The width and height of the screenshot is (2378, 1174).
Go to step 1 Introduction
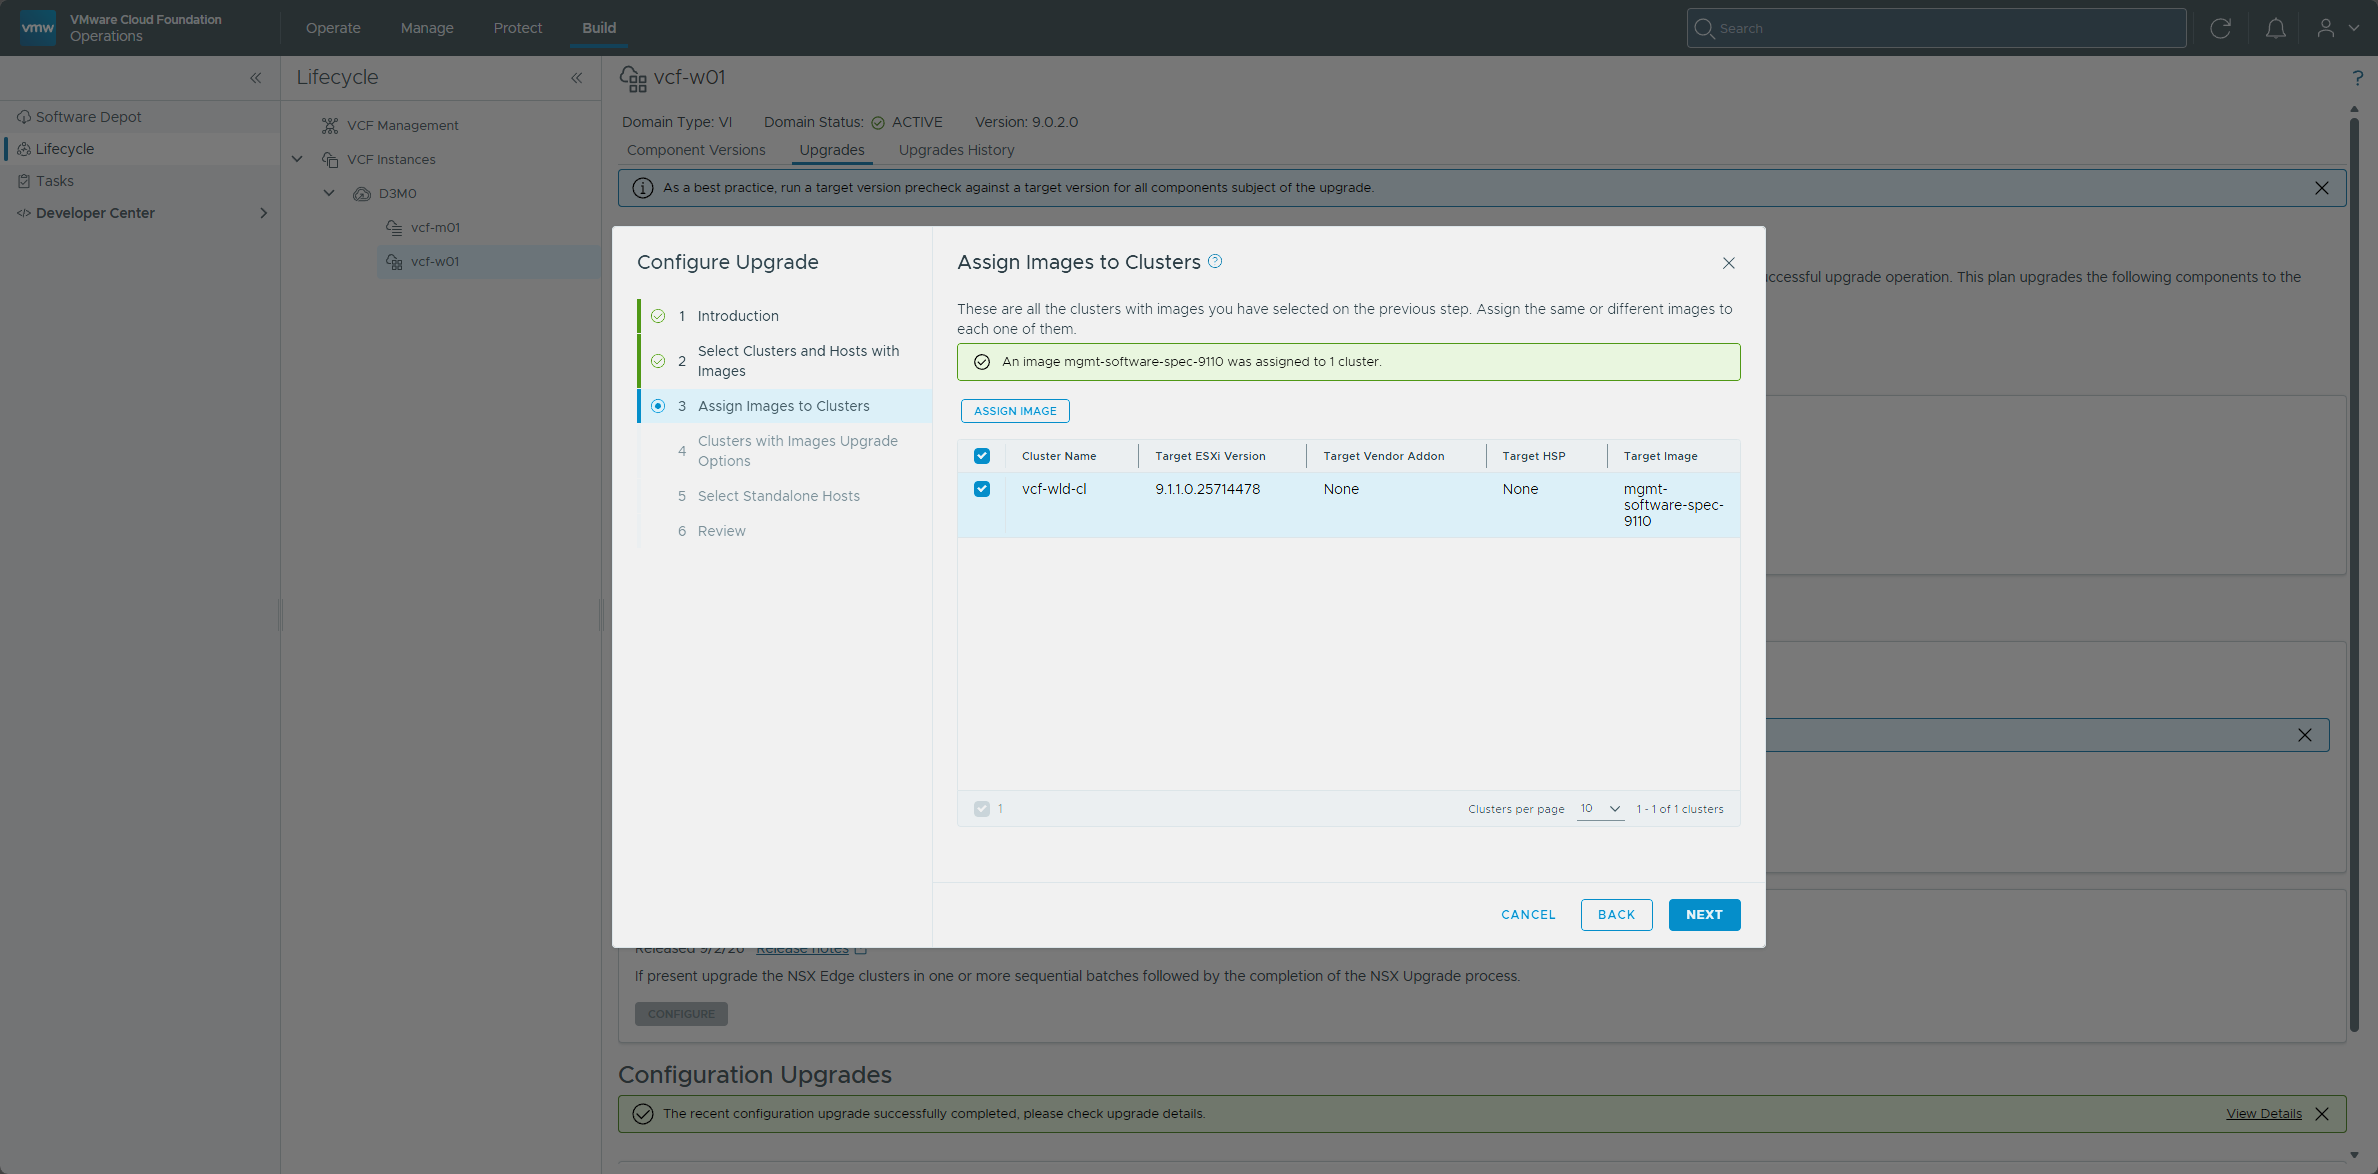click(x=738, y=316)
